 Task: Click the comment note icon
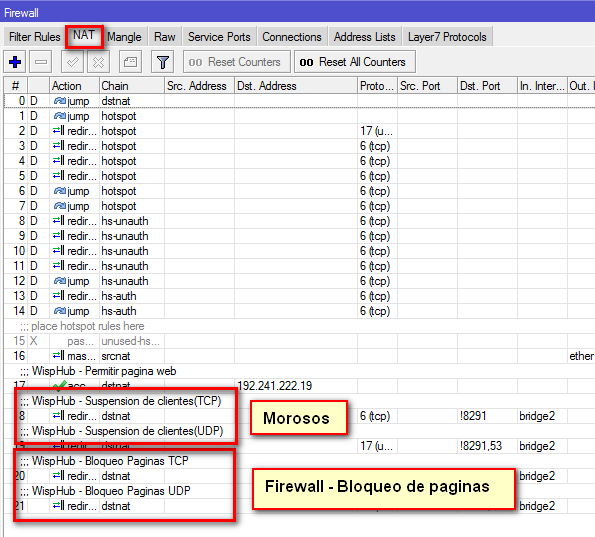[x=130, y=62]
